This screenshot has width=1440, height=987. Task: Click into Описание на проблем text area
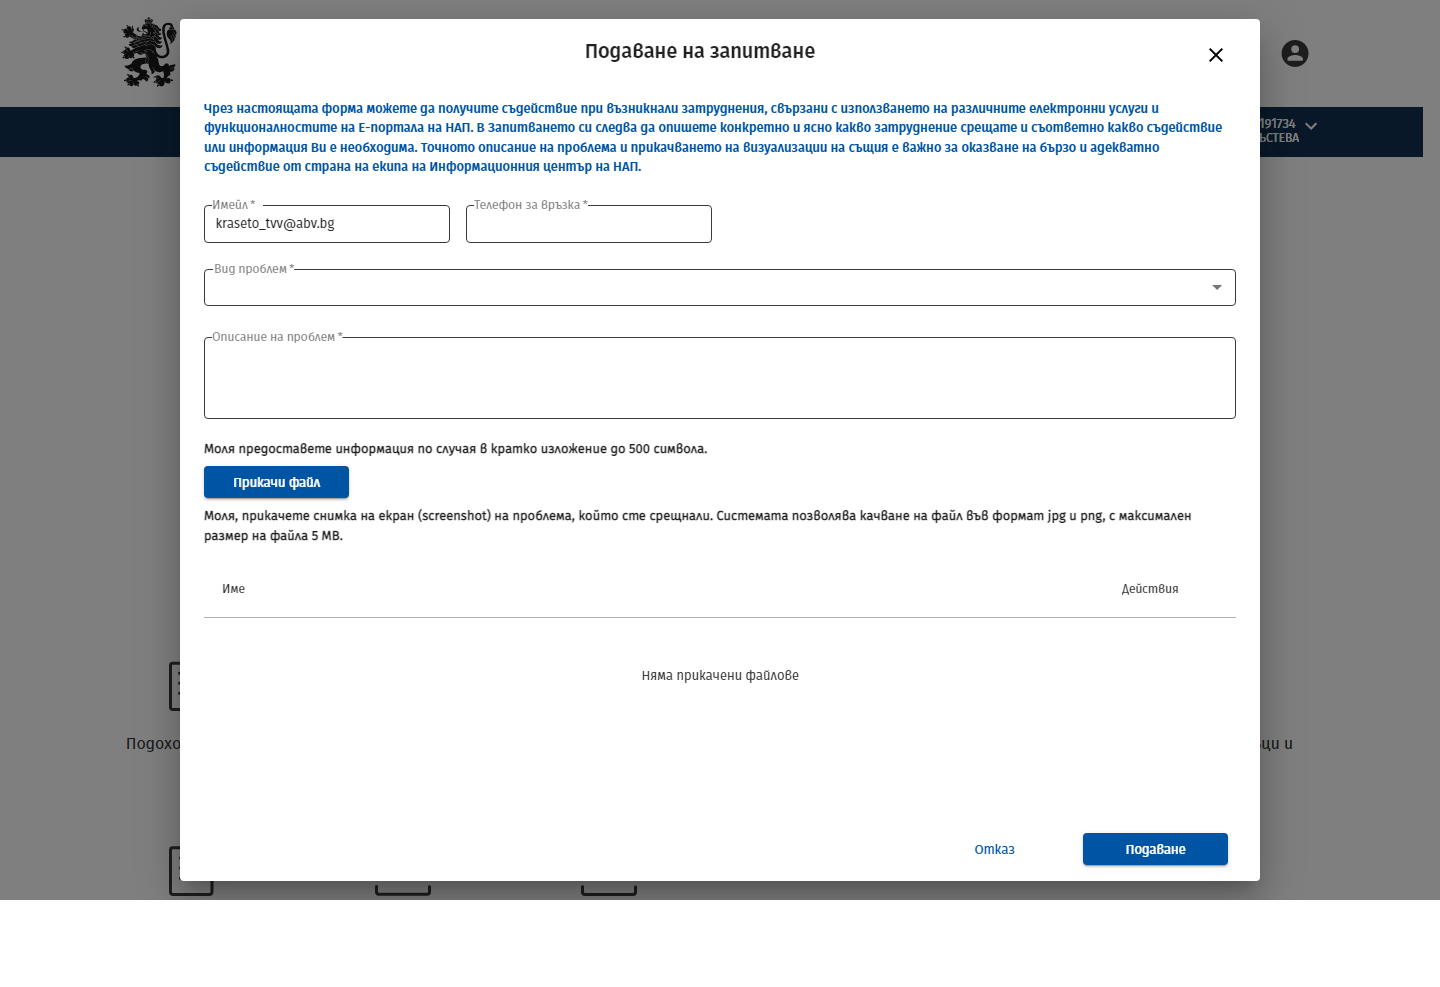pyautogui.click(x=720, y=378)
